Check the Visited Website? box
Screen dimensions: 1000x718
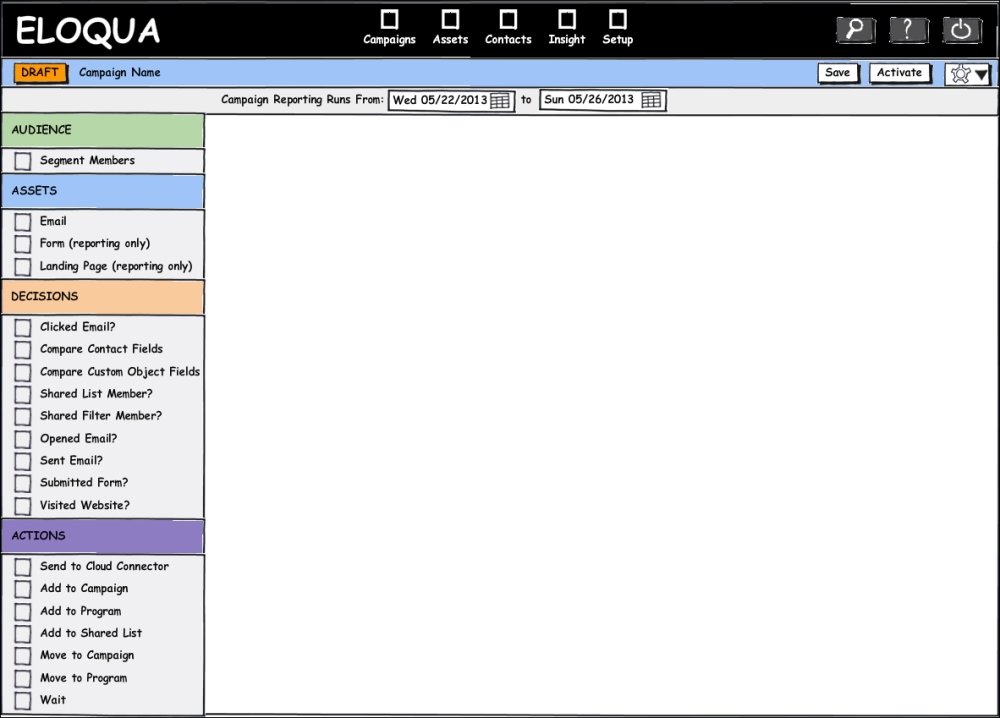coord(23,506)
